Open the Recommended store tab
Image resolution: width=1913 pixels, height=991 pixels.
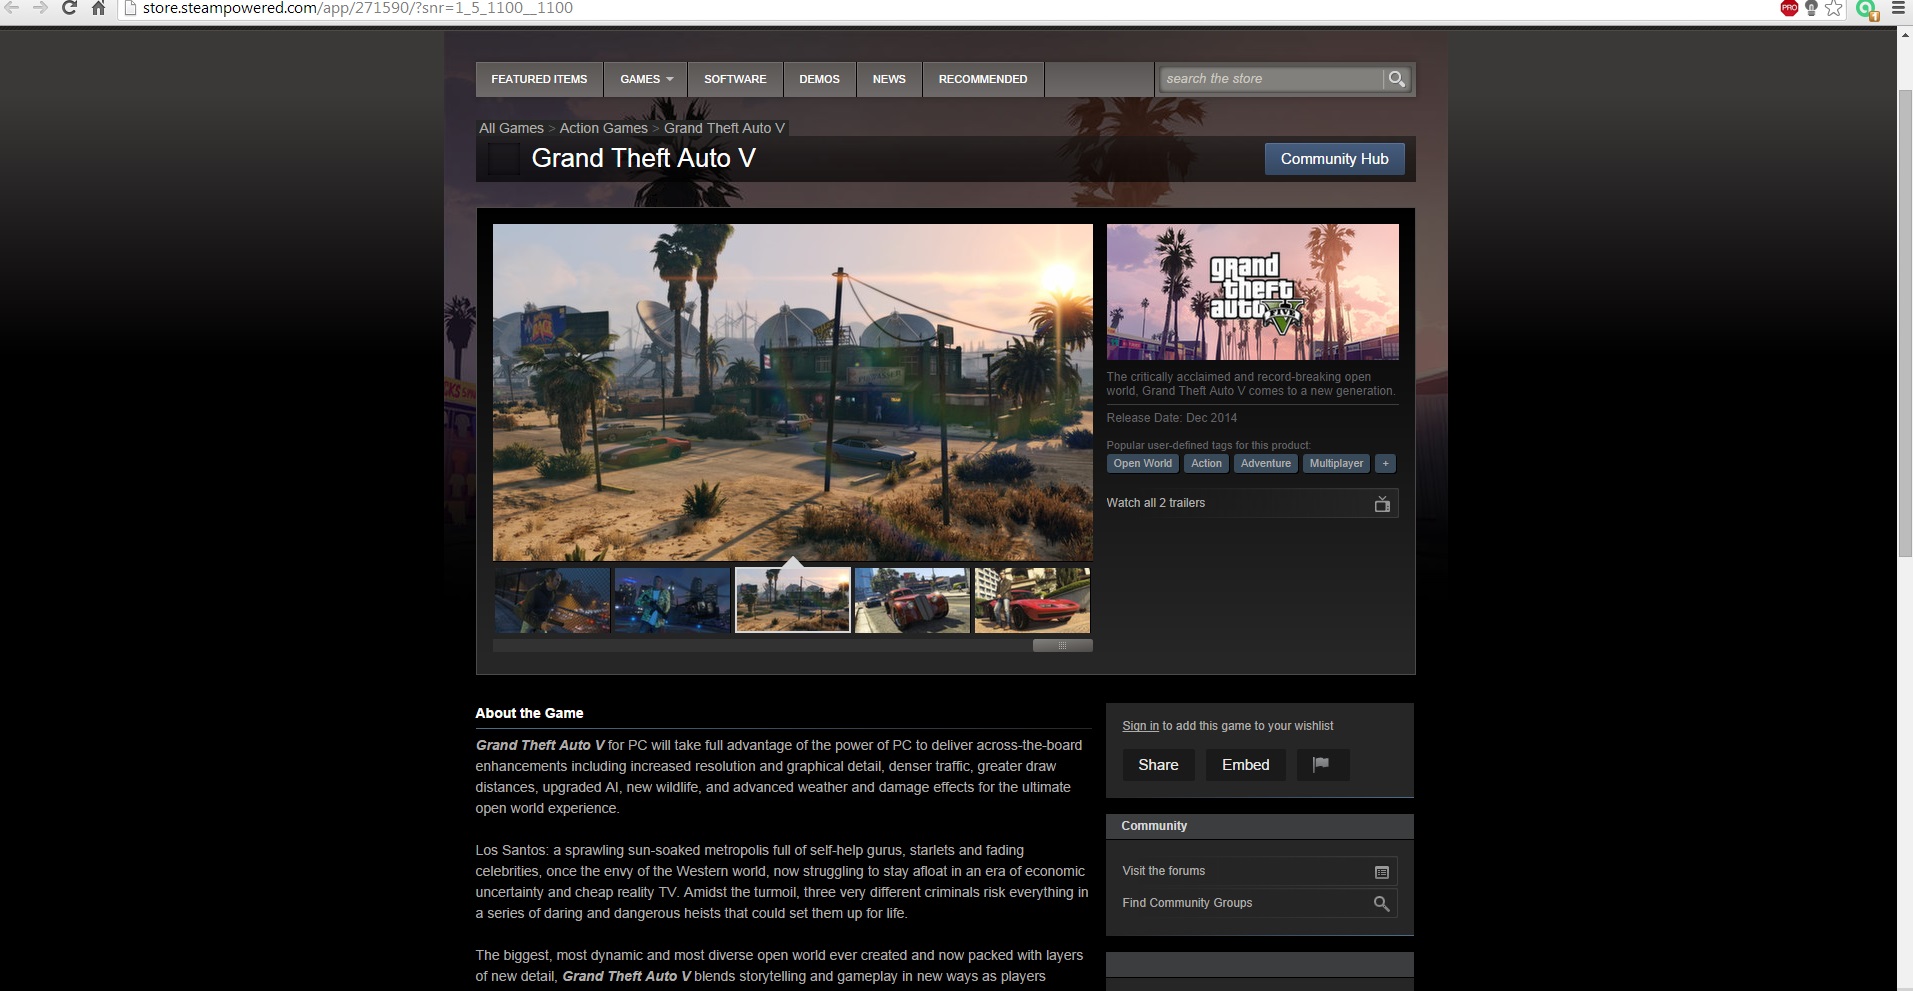(x=982, y=79)
